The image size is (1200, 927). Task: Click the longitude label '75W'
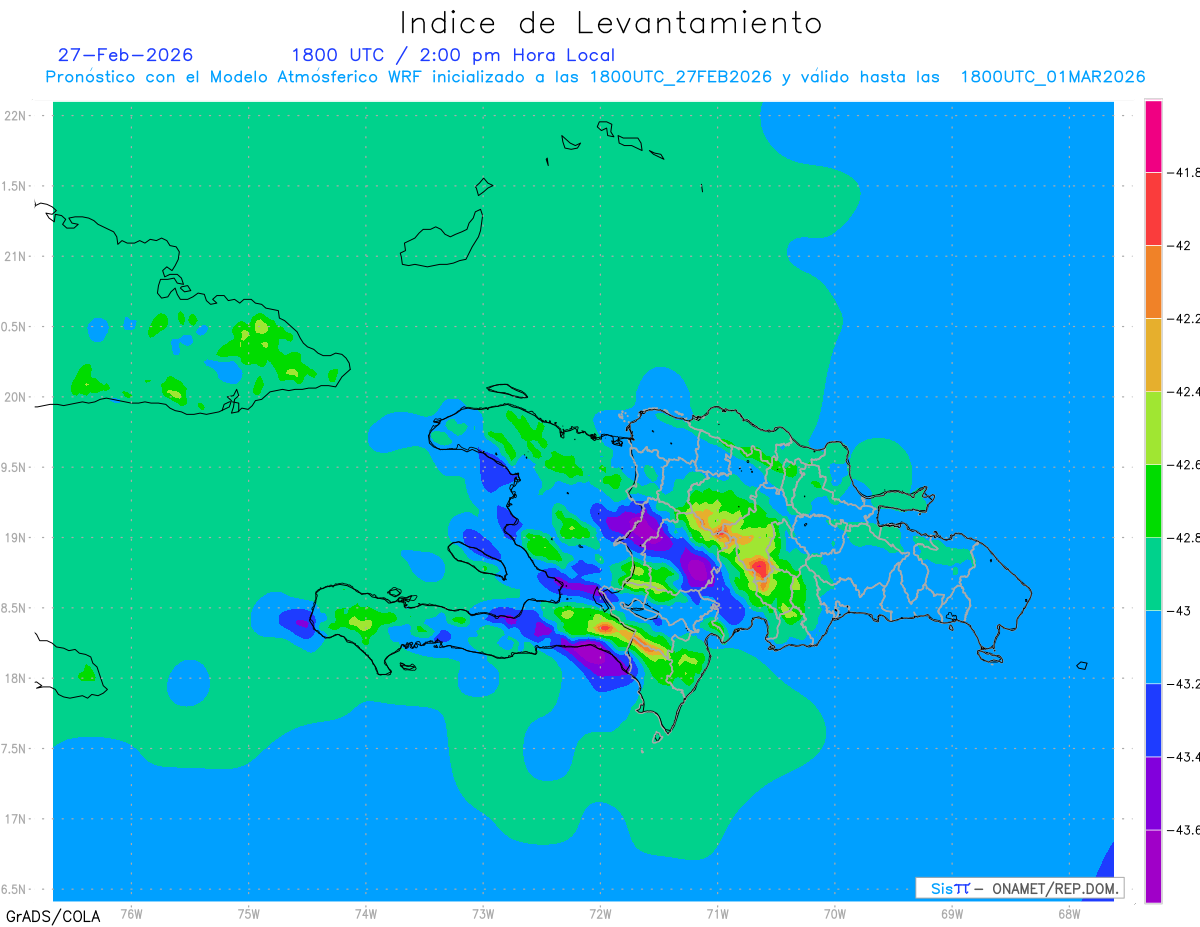point(249,912)
